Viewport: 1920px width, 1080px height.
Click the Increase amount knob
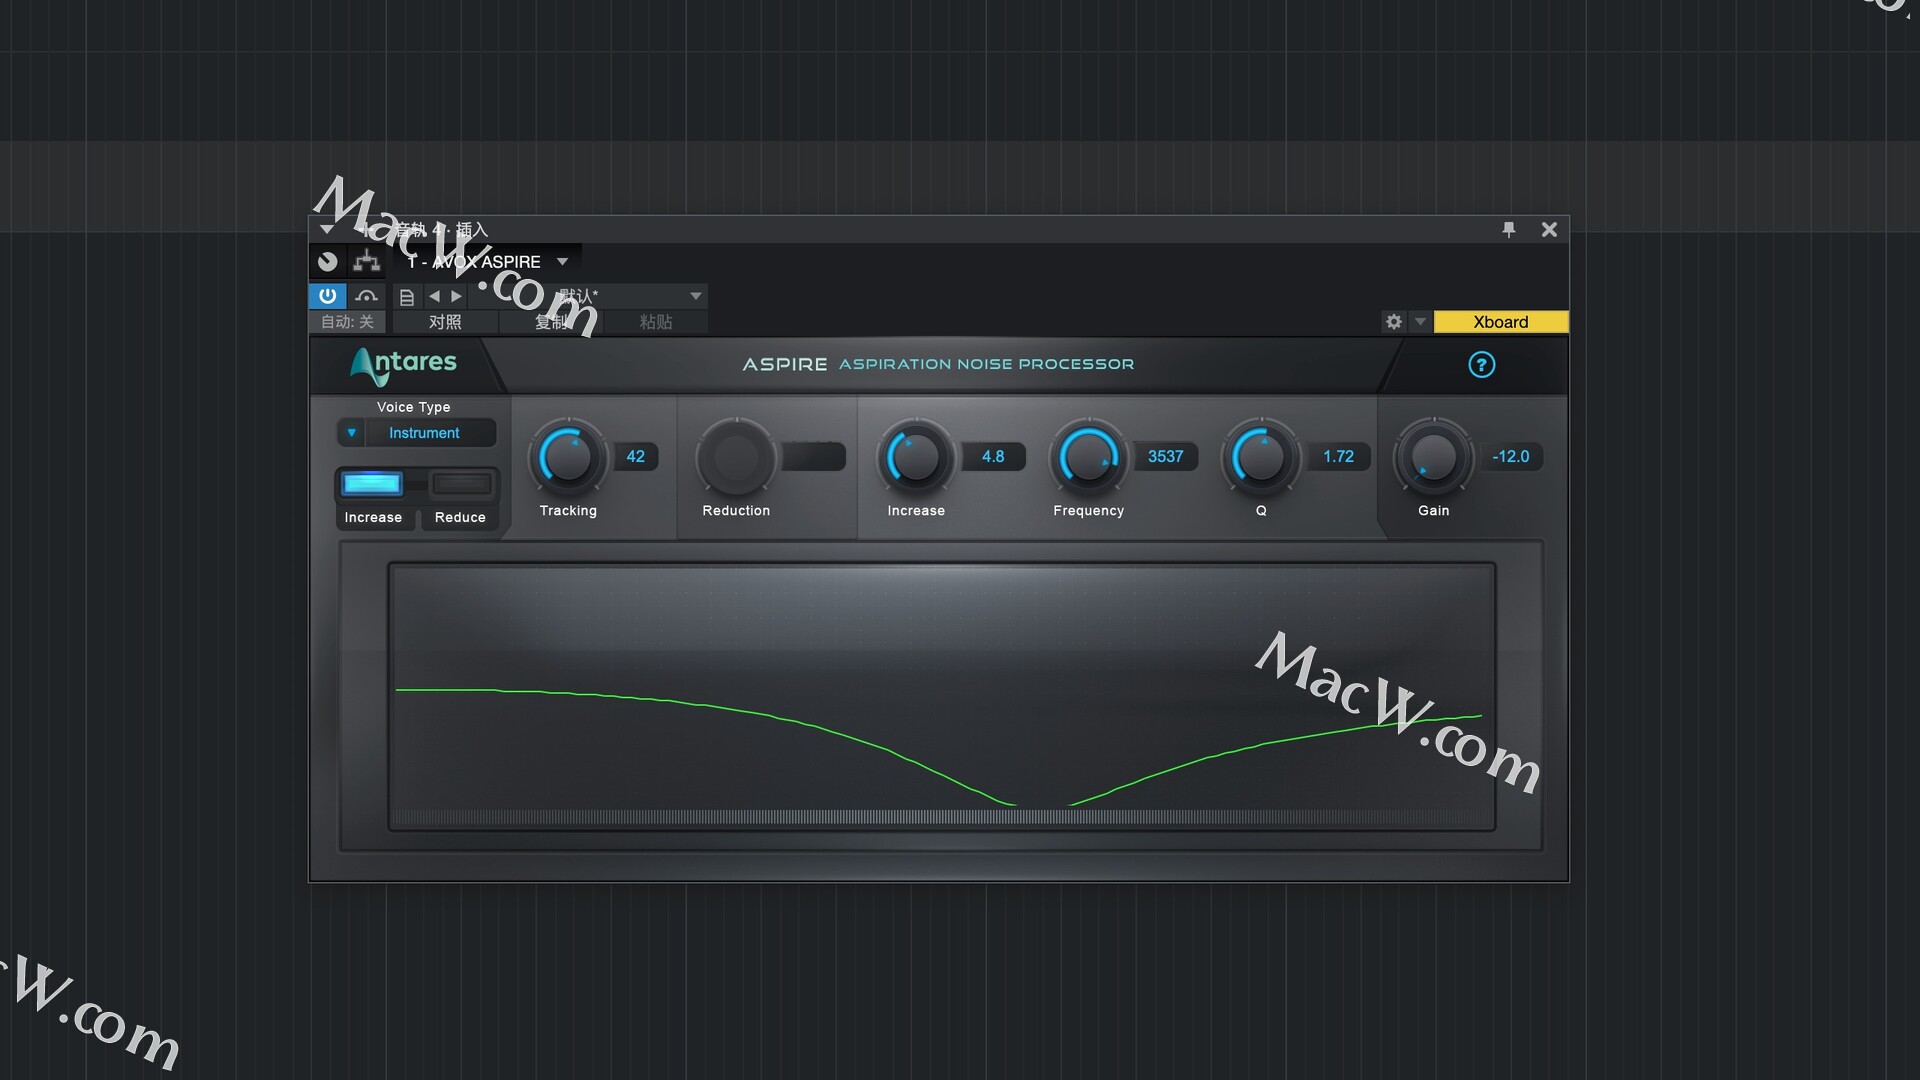[915, 457]
